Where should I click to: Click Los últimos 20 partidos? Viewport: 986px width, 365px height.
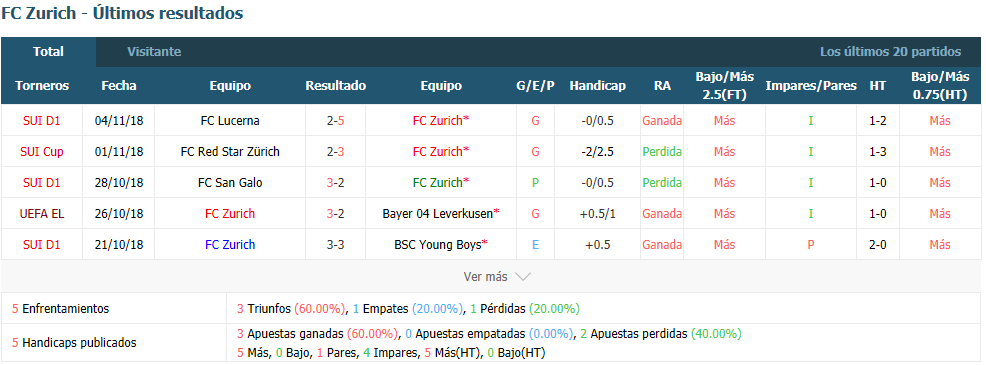point(890,52)
